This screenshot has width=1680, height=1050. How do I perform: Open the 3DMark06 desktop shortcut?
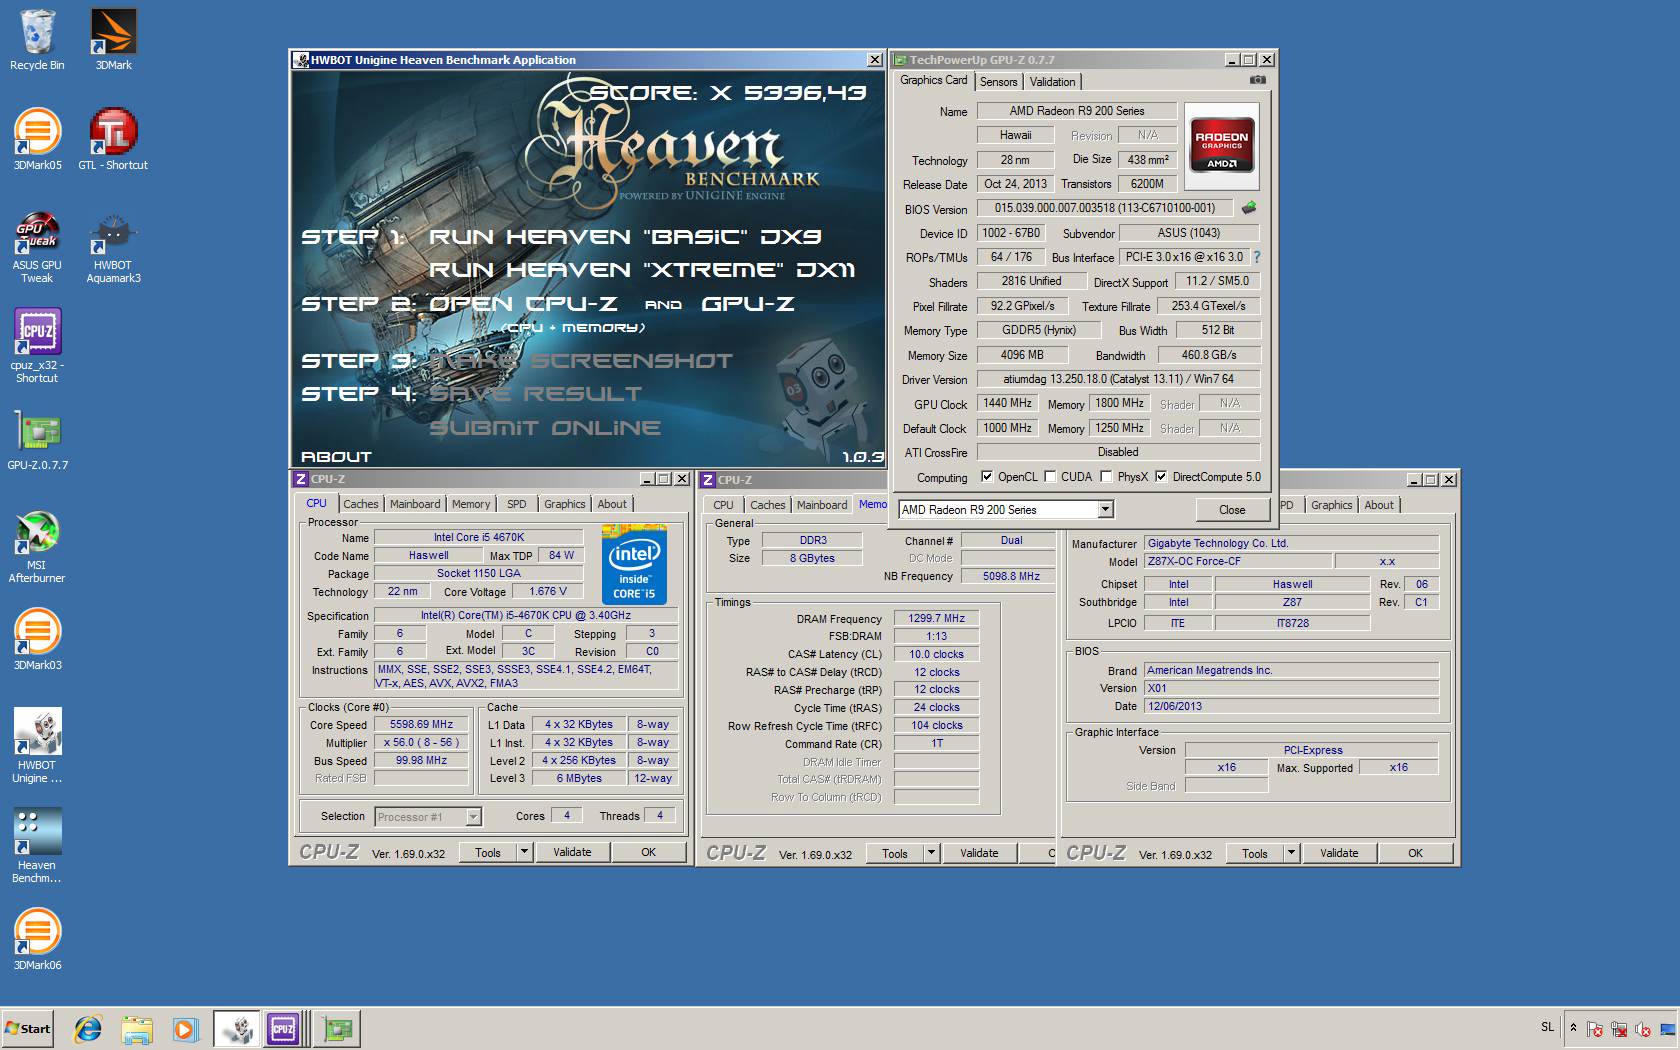click(37, 939)
